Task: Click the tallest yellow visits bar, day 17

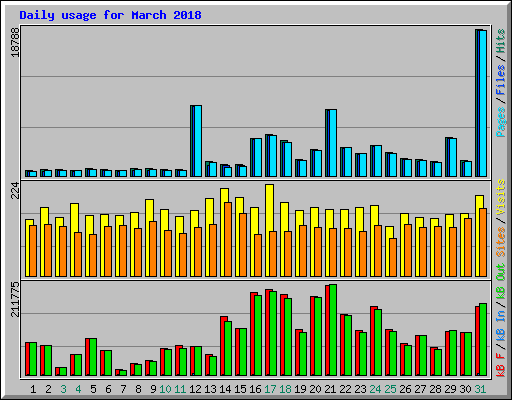Action: [x=270, y=208]
